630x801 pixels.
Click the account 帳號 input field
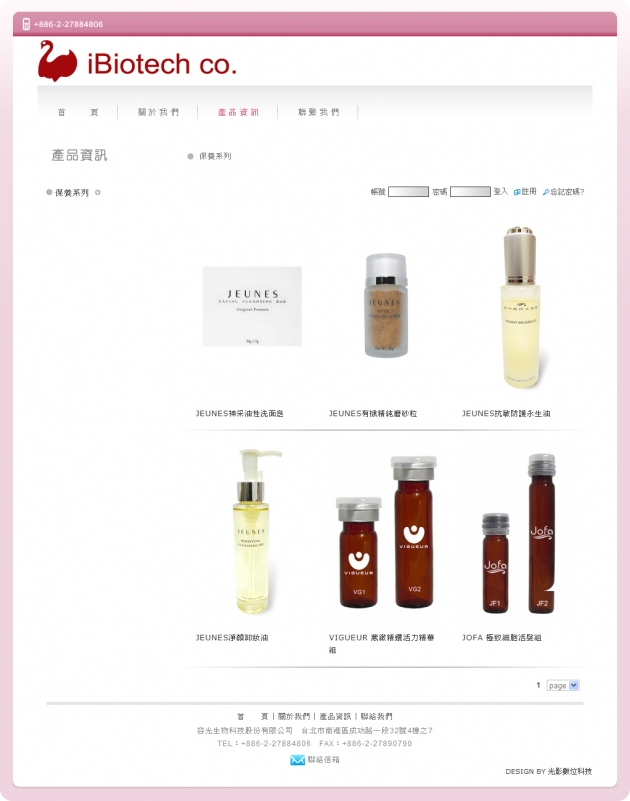tap(408, 192)
